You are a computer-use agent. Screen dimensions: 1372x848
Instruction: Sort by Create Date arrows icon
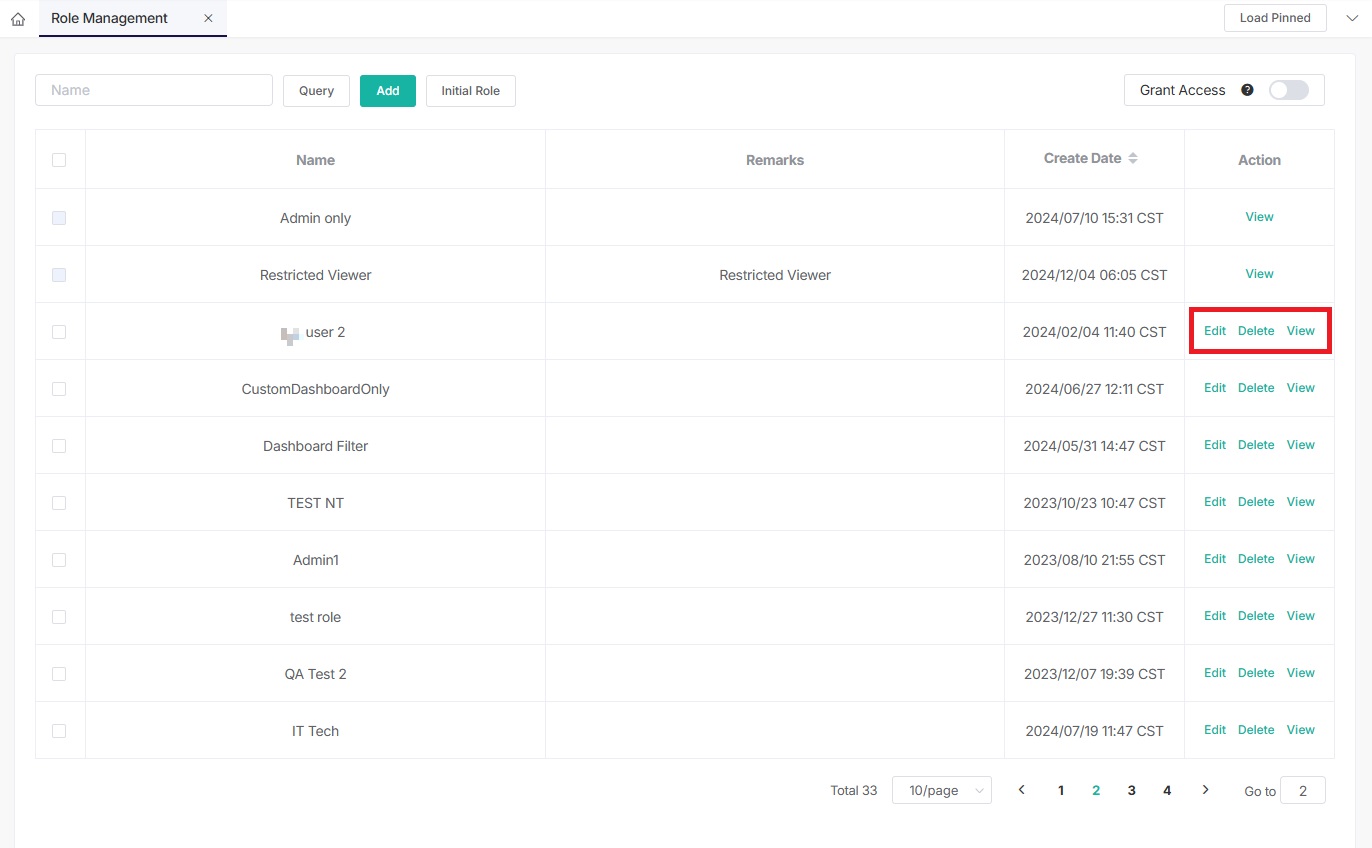point(1133,158)
